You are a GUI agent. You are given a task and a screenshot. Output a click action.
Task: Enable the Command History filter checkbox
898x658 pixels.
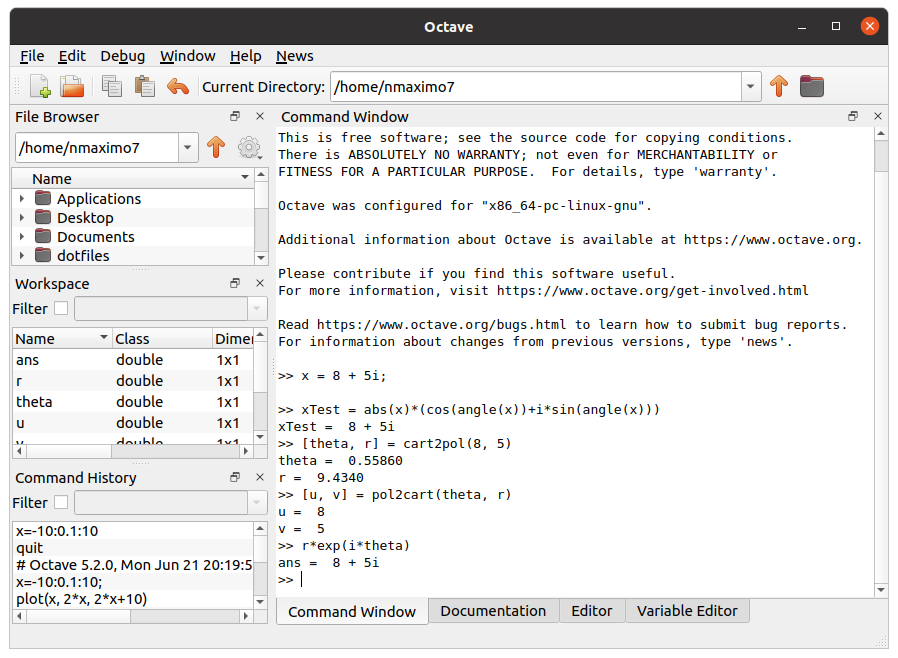tap(61, 502)
